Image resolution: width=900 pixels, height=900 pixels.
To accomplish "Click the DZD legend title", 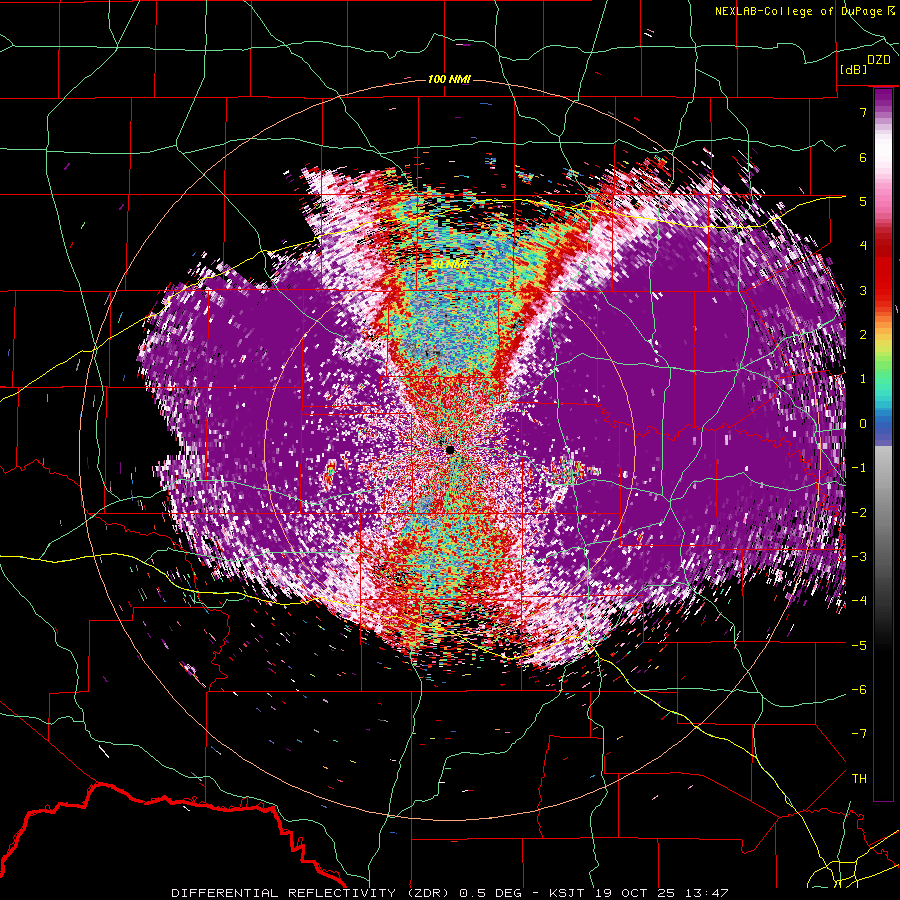I will [879, 60].
